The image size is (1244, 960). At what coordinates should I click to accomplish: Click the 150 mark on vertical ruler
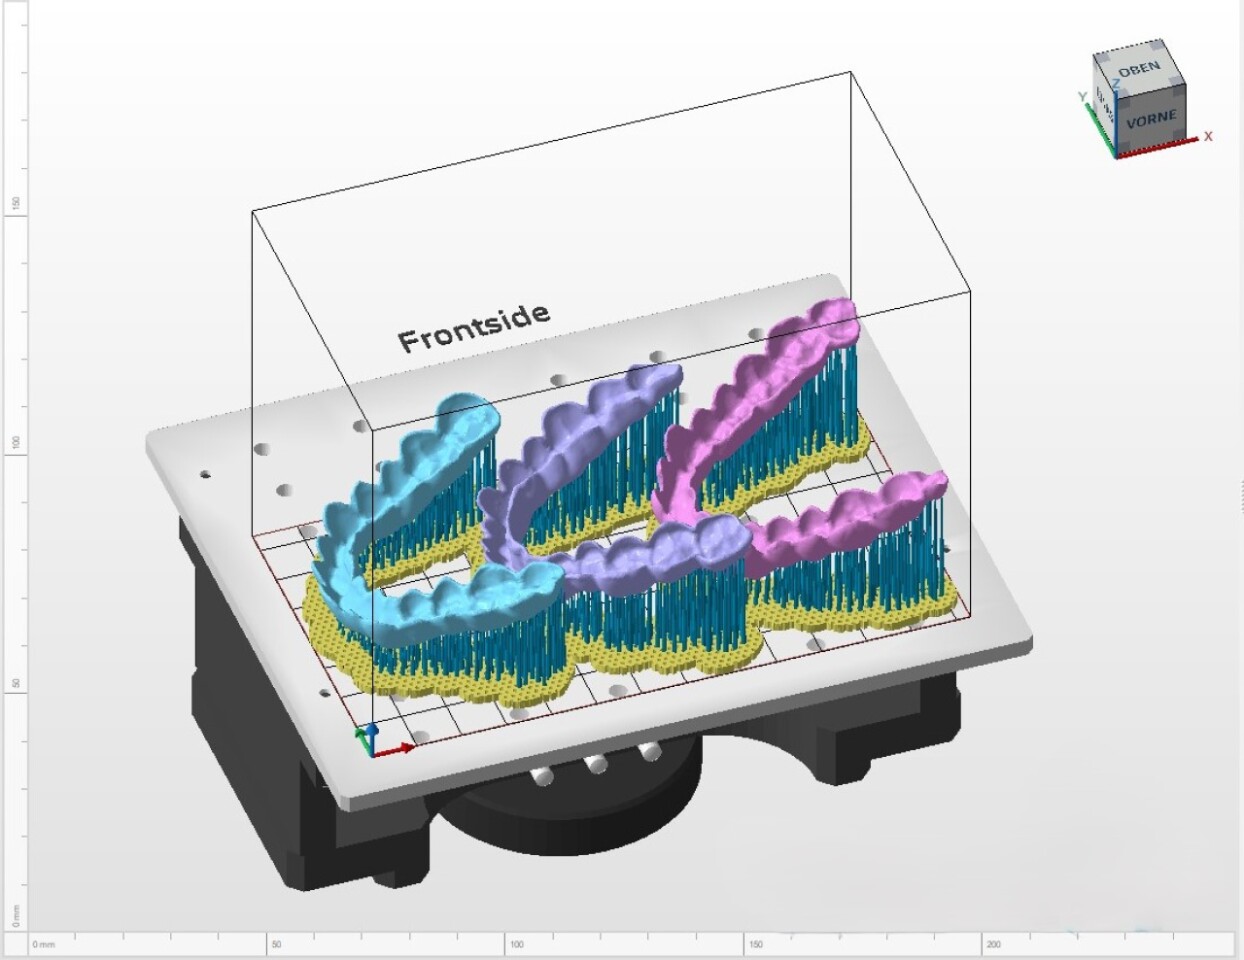15,203
